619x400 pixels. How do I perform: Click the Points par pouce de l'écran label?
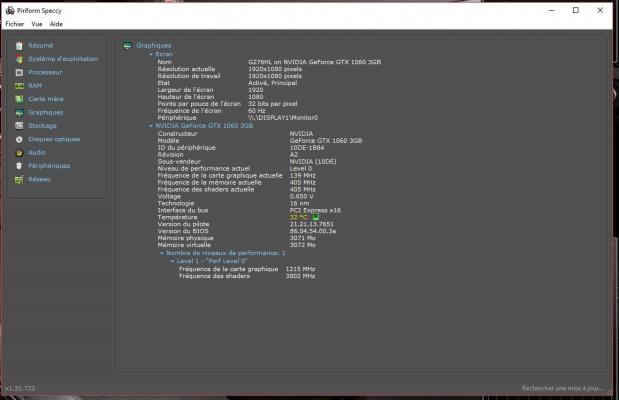pos(199,104)
